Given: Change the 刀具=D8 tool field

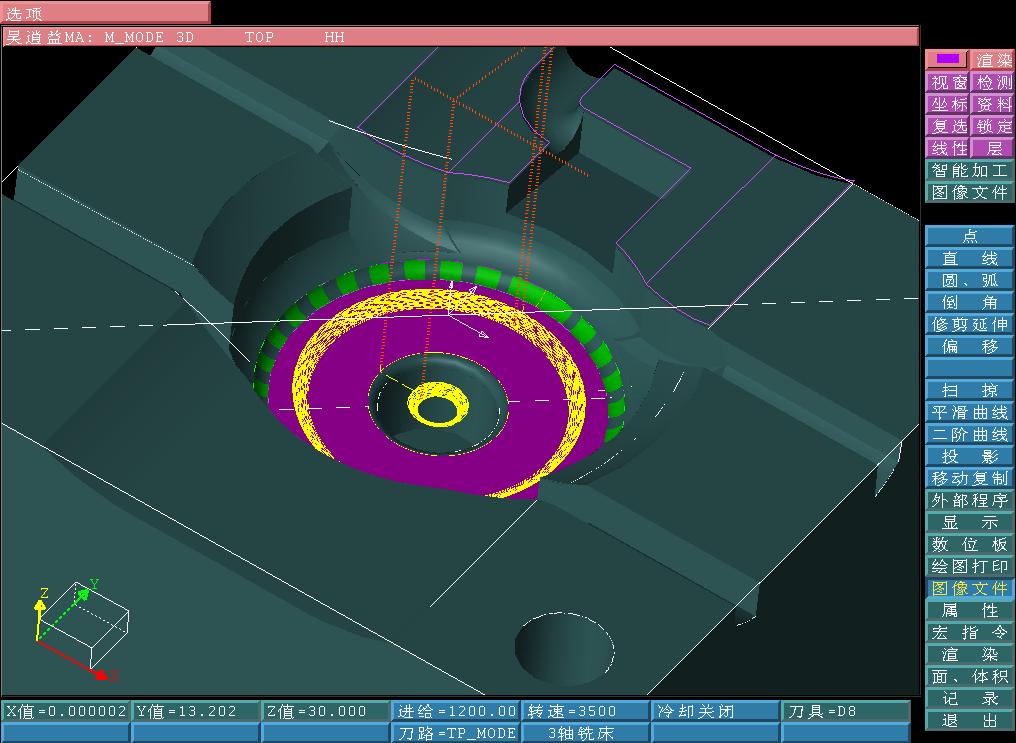Looking at the screenshot, I should pos(846,711).
